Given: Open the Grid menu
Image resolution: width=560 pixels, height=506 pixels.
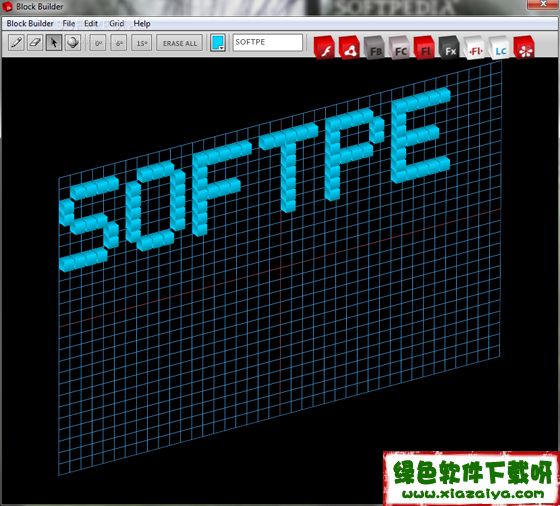Looking at the screenshot, I should tap(117, 24).
